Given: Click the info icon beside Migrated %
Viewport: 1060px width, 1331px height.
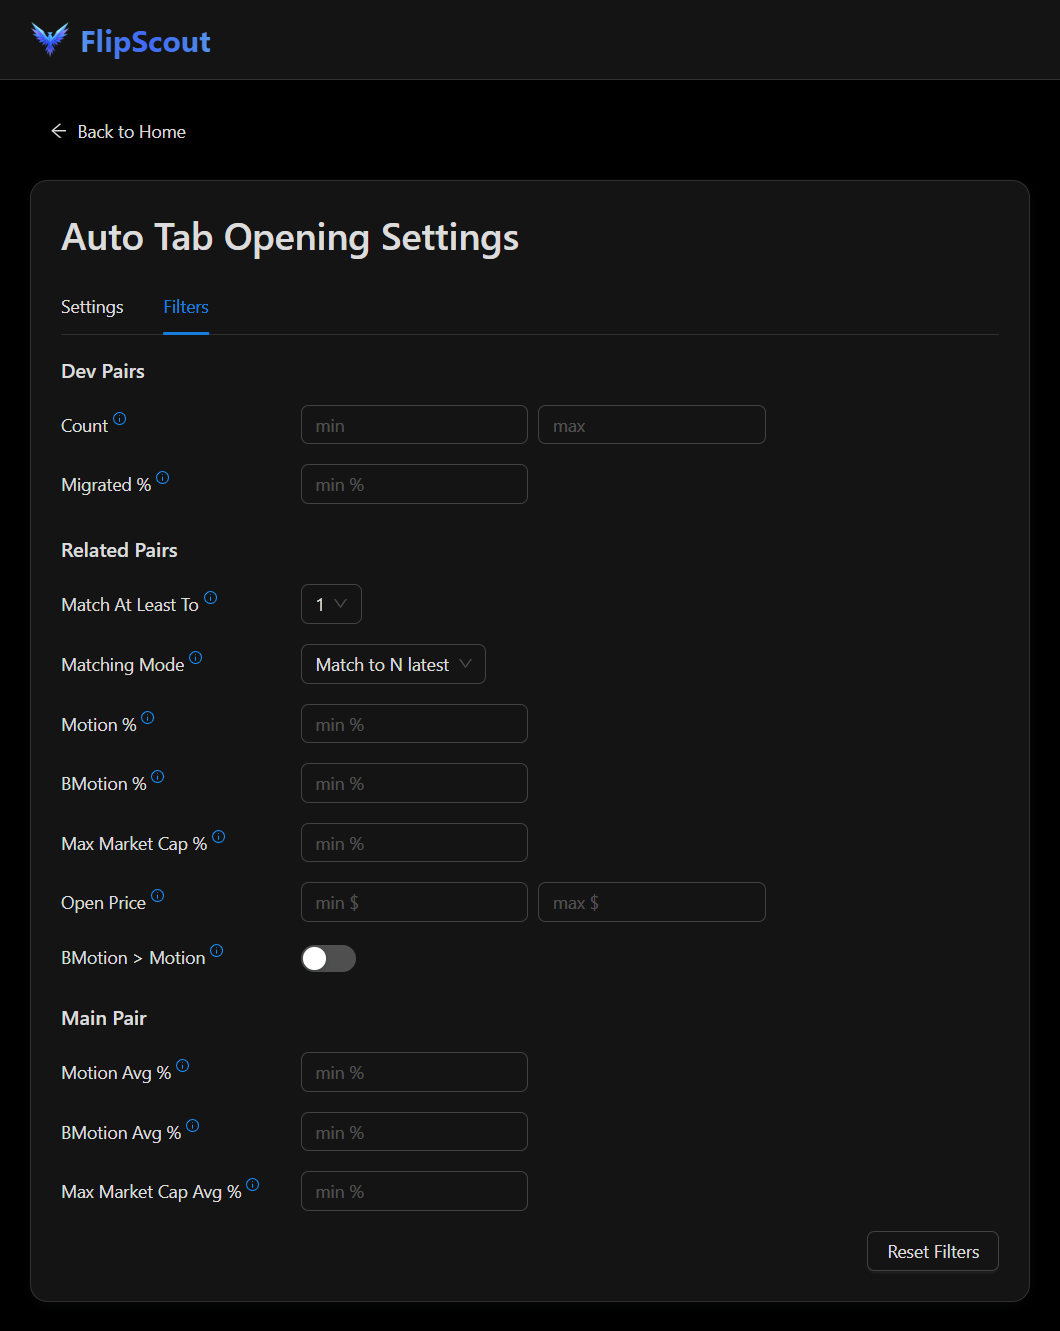Looking at the screenshot, I should [163, 478].
